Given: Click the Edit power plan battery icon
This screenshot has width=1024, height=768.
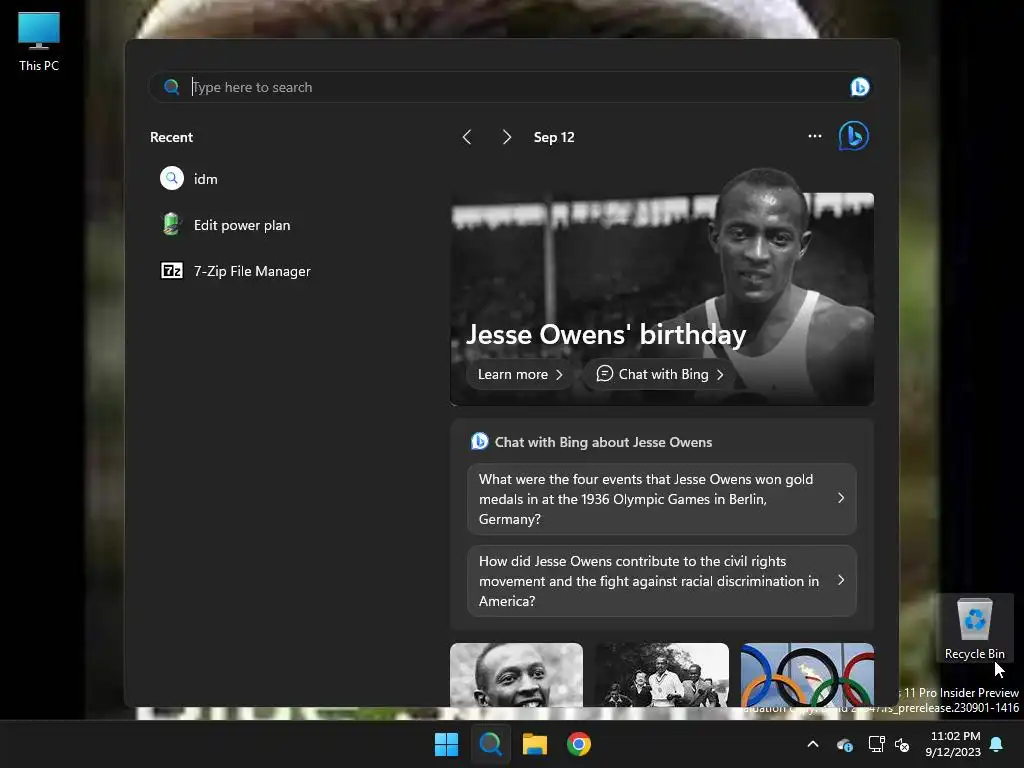Looking at the screenshot, I should [172, 225].
